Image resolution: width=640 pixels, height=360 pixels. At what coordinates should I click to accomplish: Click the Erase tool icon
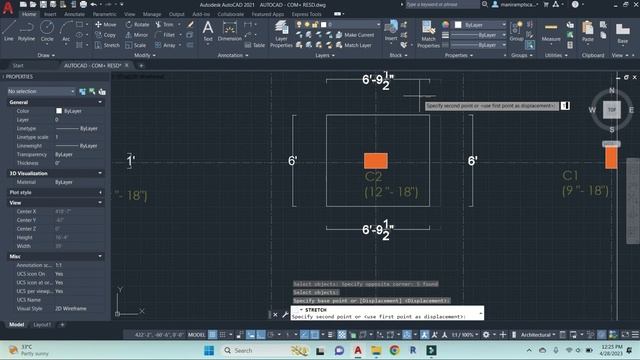pyautogui.click(x=190, y=24)
